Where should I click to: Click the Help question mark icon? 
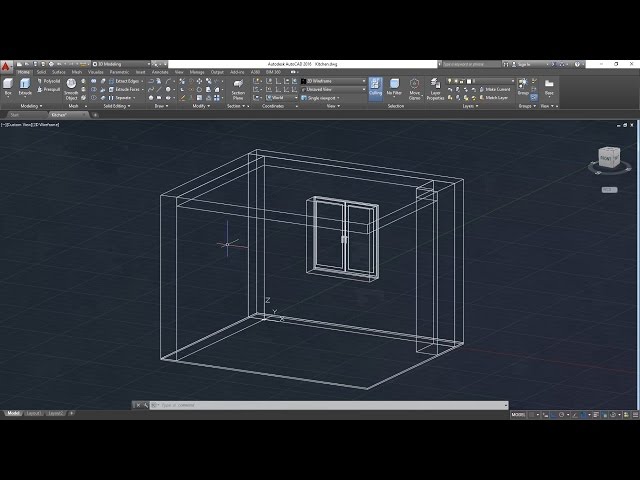[x=577, y=64]
